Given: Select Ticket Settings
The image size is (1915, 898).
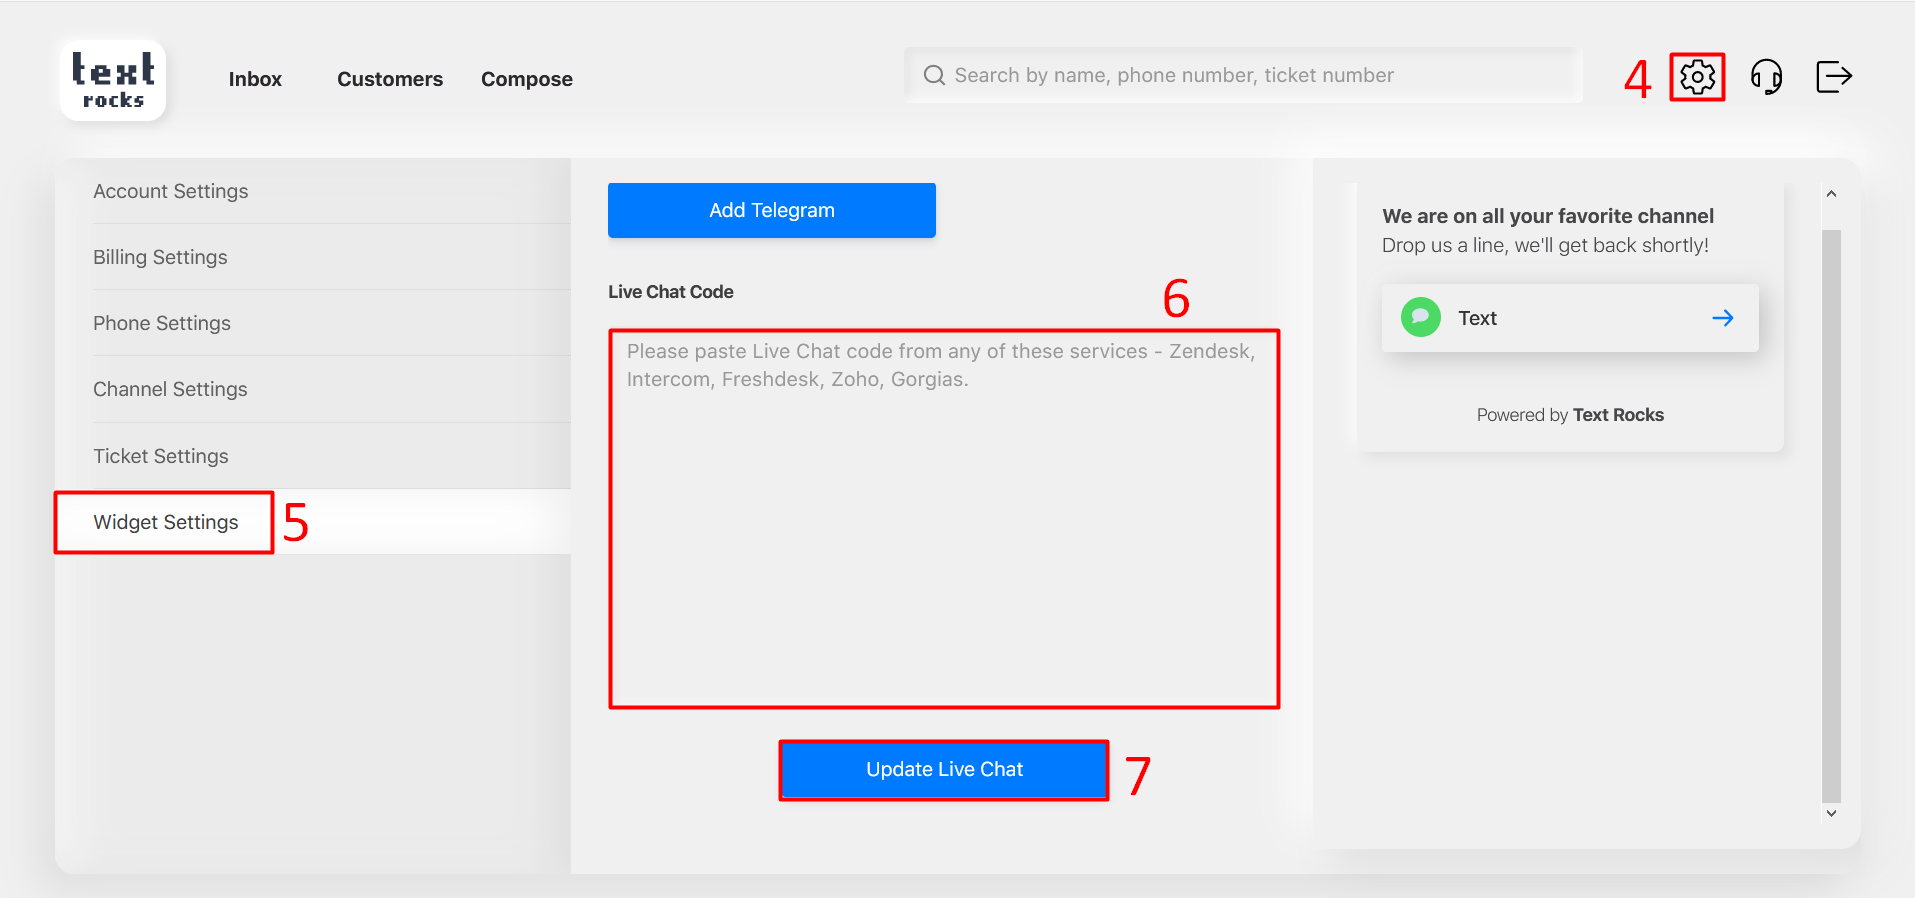Looking at the screenshot, I should 161,456.
